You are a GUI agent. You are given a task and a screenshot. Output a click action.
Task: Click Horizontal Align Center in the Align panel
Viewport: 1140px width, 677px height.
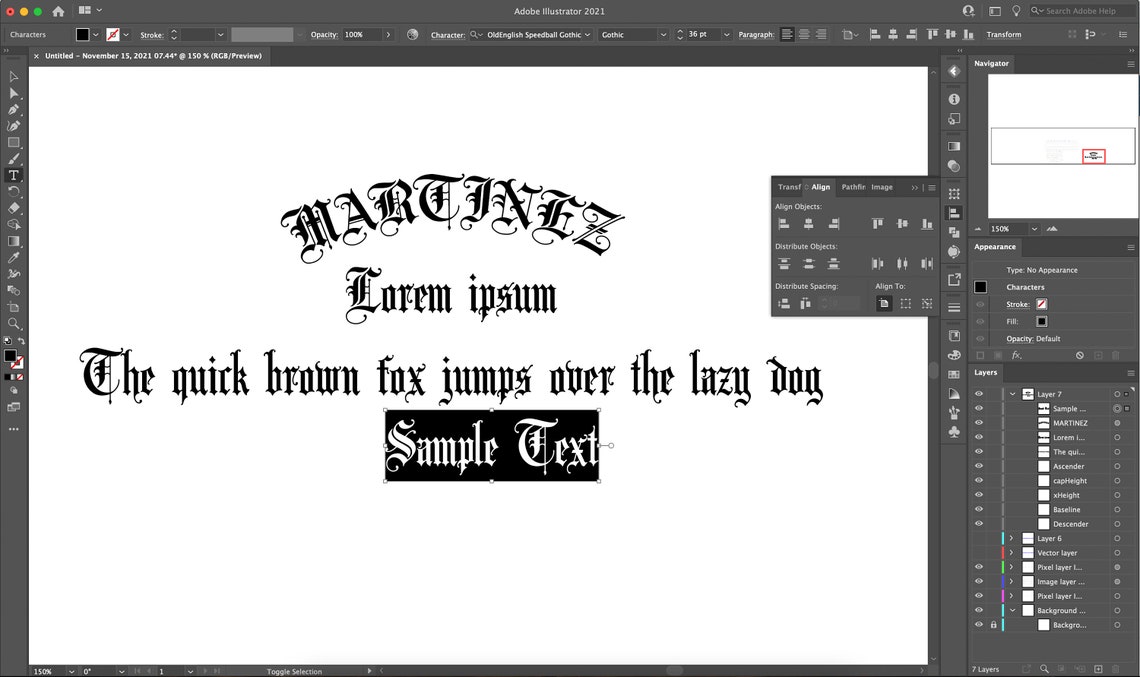tap(809, 224)
